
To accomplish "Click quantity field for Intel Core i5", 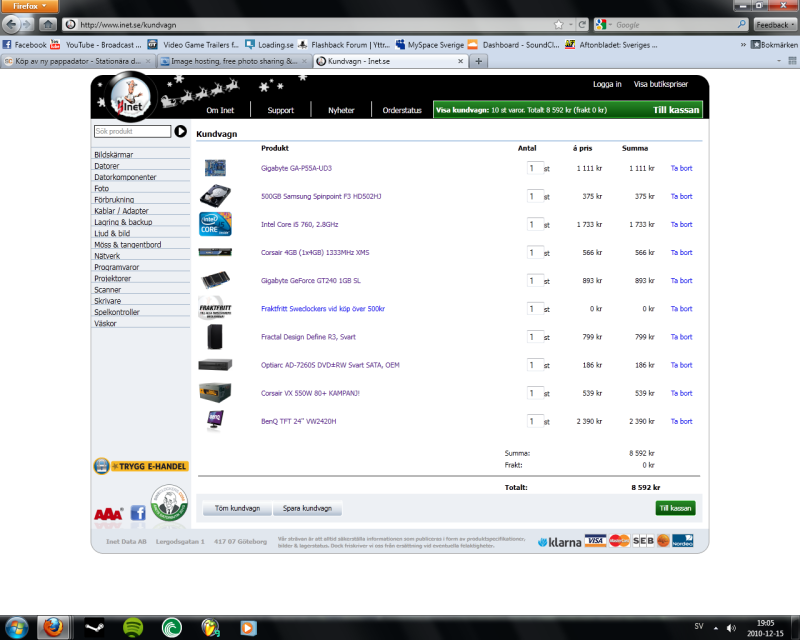I will [x=535, y=225].
